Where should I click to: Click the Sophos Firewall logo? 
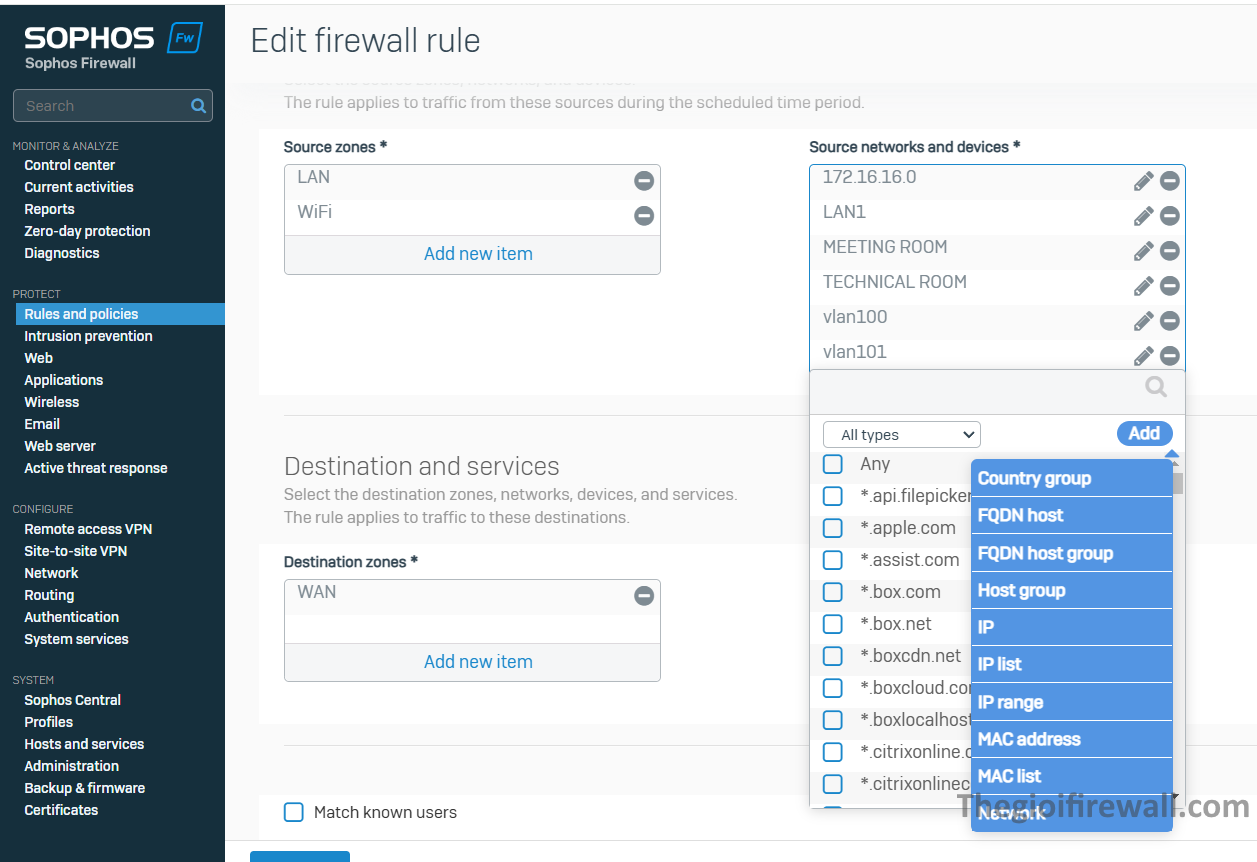(113, 47)
